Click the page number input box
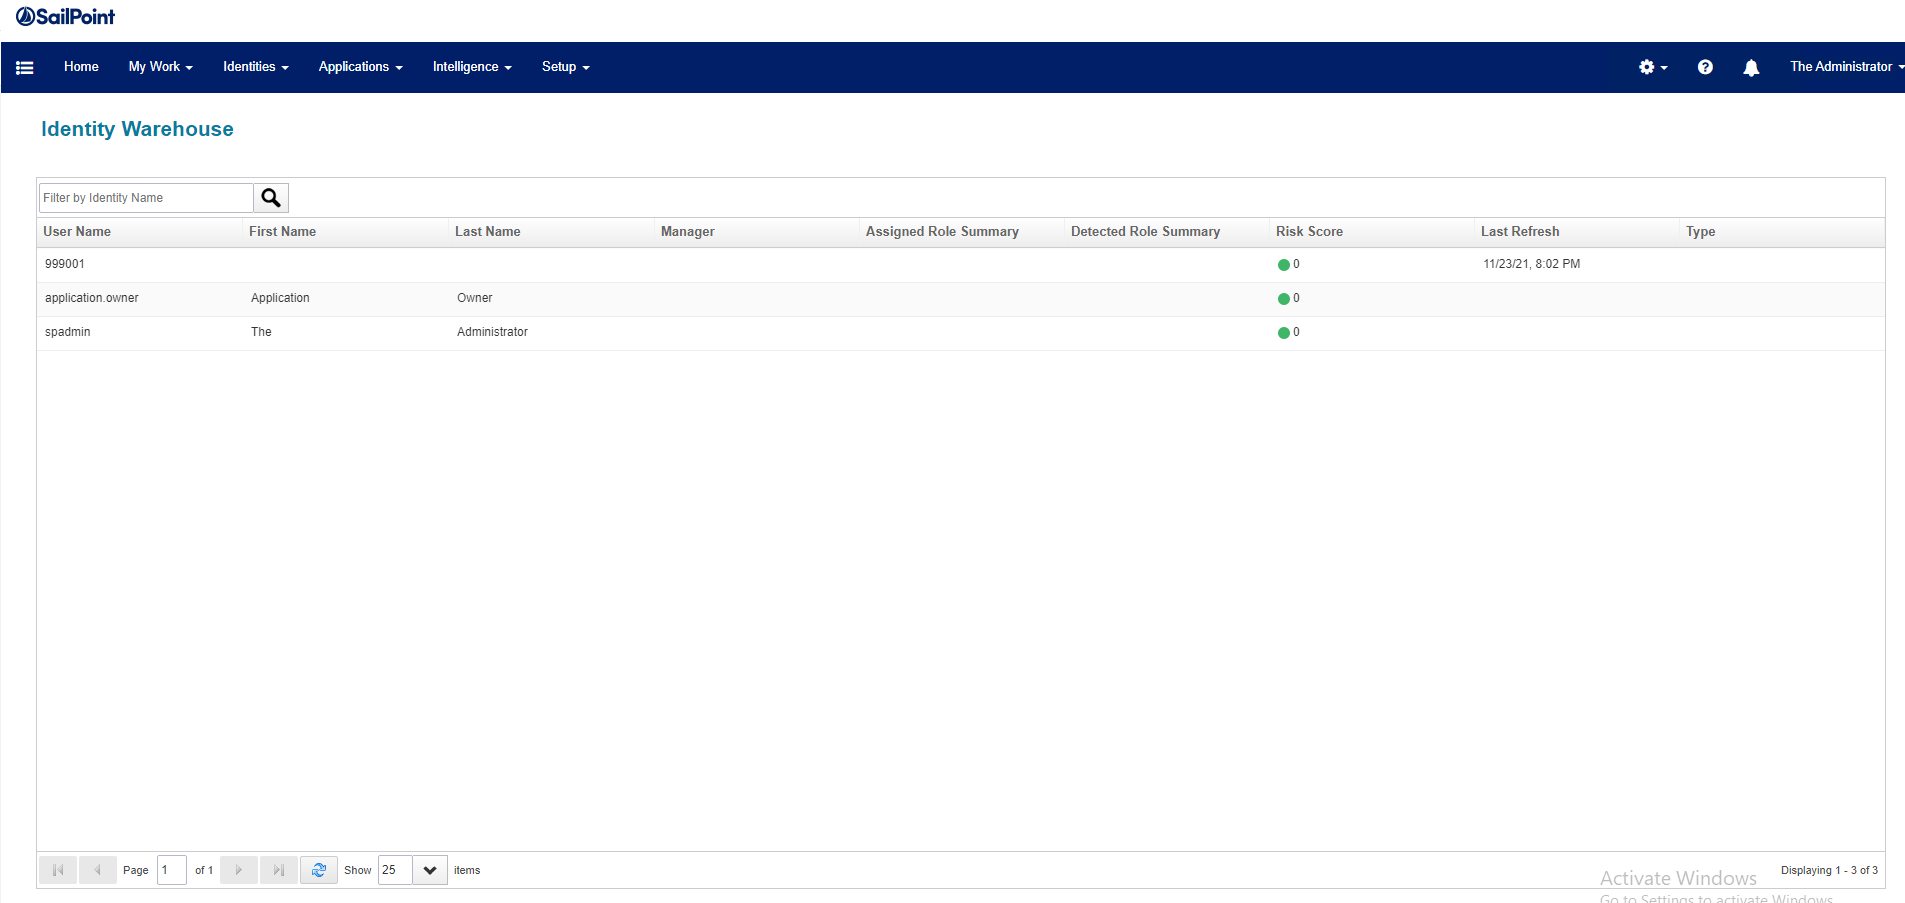1905x903 pixels. 172,870
